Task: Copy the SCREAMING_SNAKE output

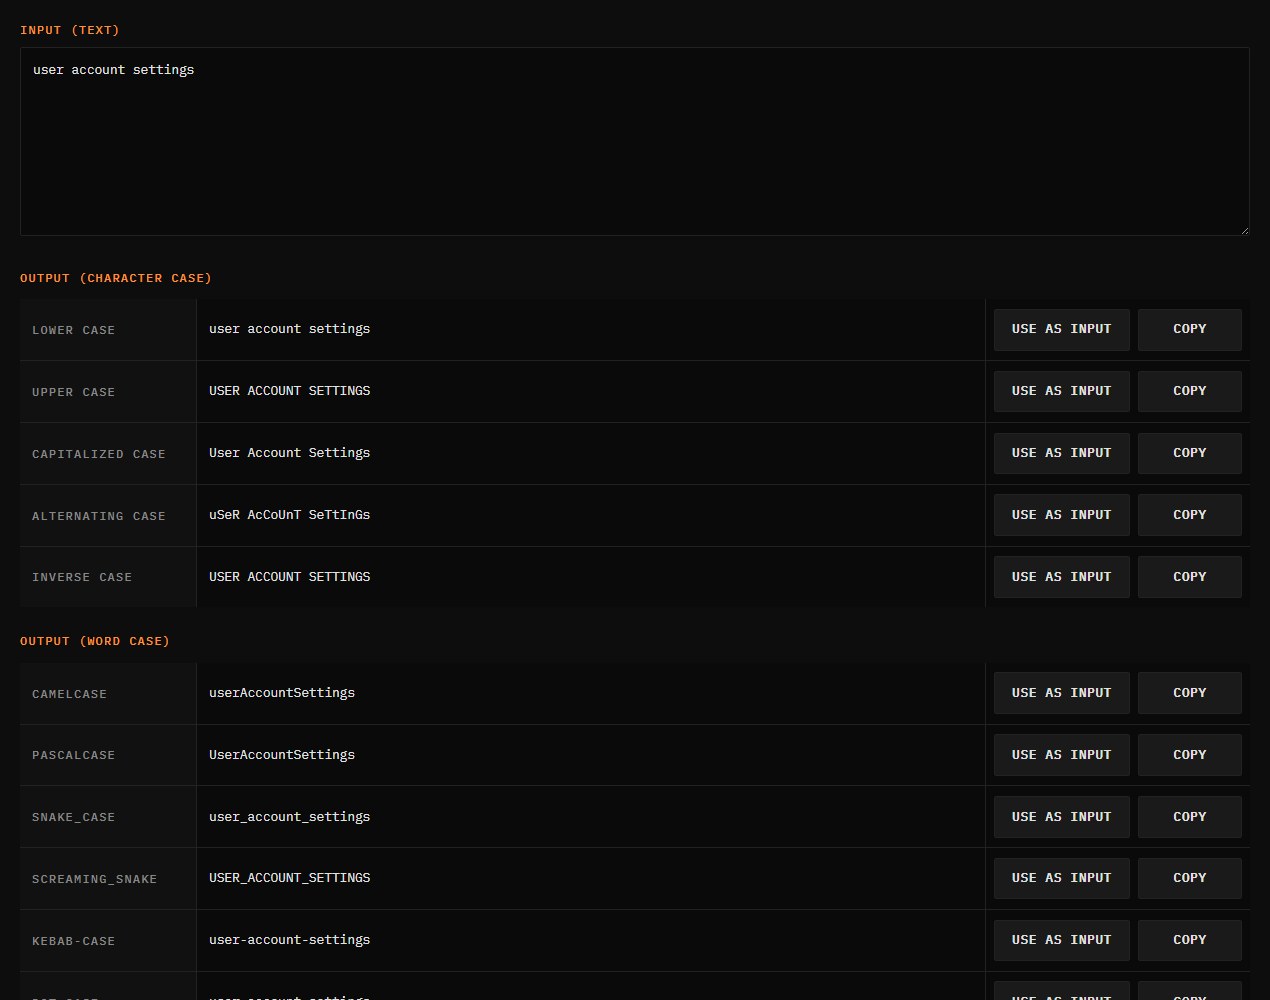Action: point(1190,878)
